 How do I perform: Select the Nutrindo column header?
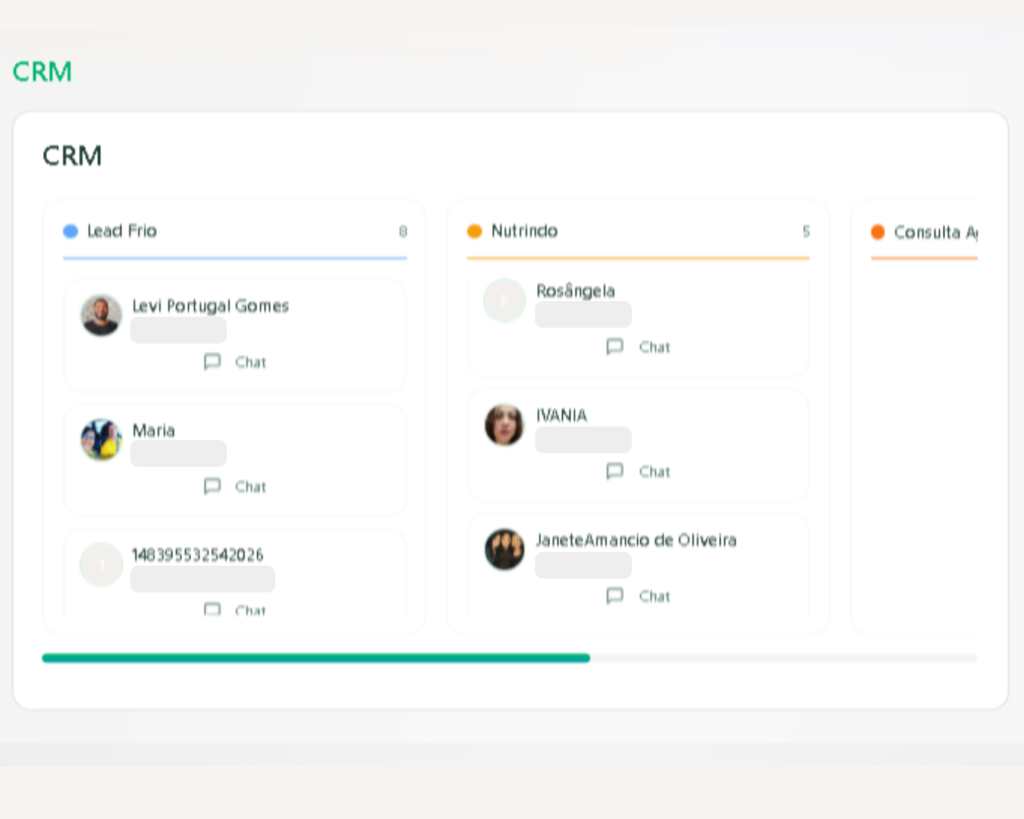click(x=524, y=231)
